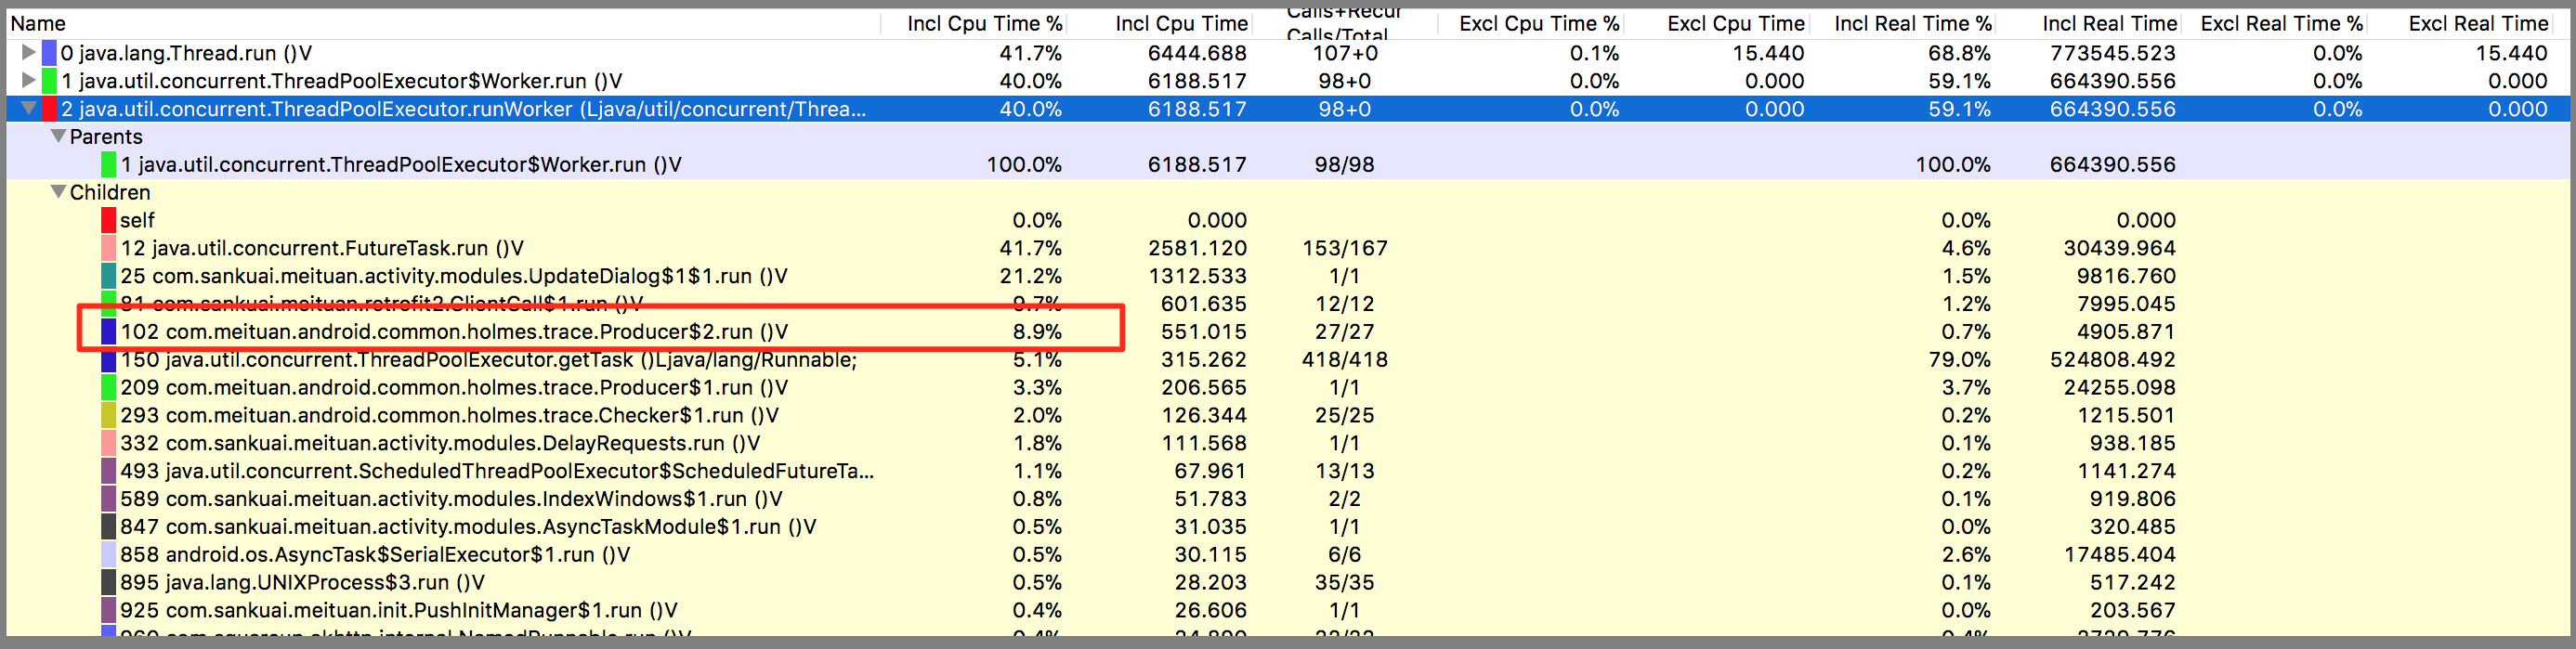Expand the 0 java.lang.Thread.run row
This screenshot has width=2576, height=649.
pos(28,52)
